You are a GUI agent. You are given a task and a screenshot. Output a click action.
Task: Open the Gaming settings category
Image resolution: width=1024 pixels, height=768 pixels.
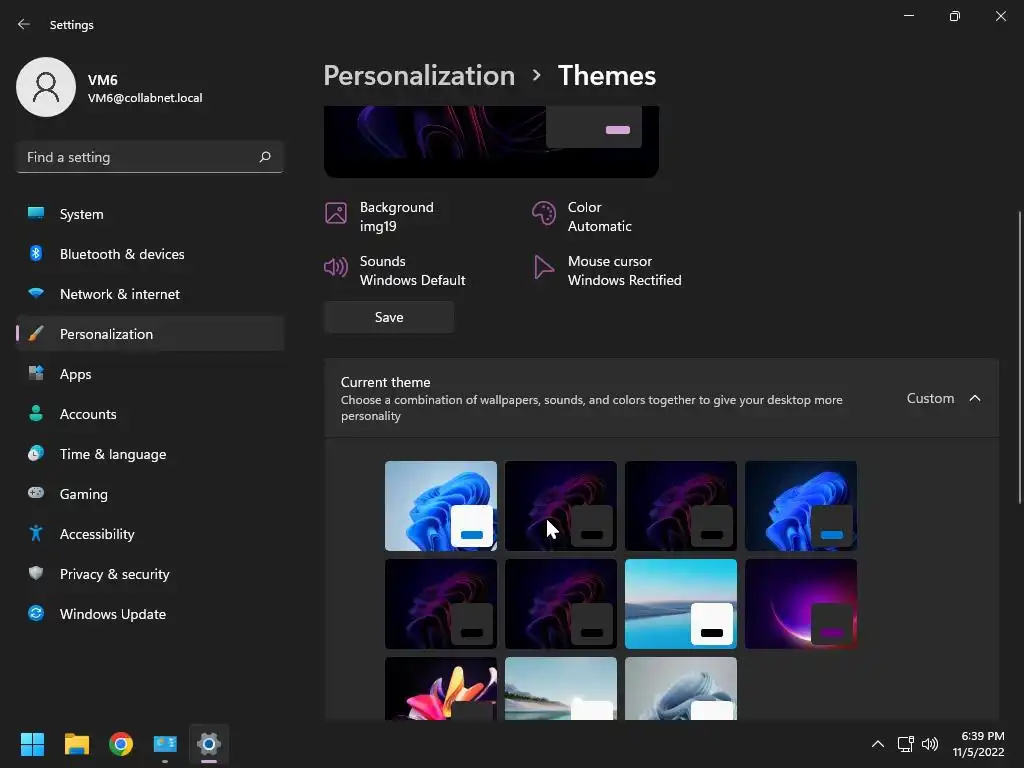(150, 494)
